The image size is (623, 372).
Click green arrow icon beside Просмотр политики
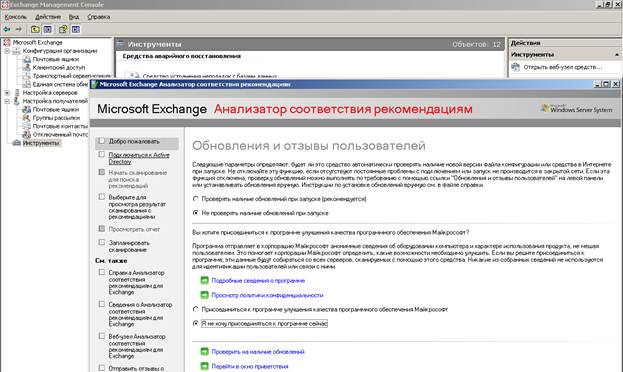pos(204,295)
